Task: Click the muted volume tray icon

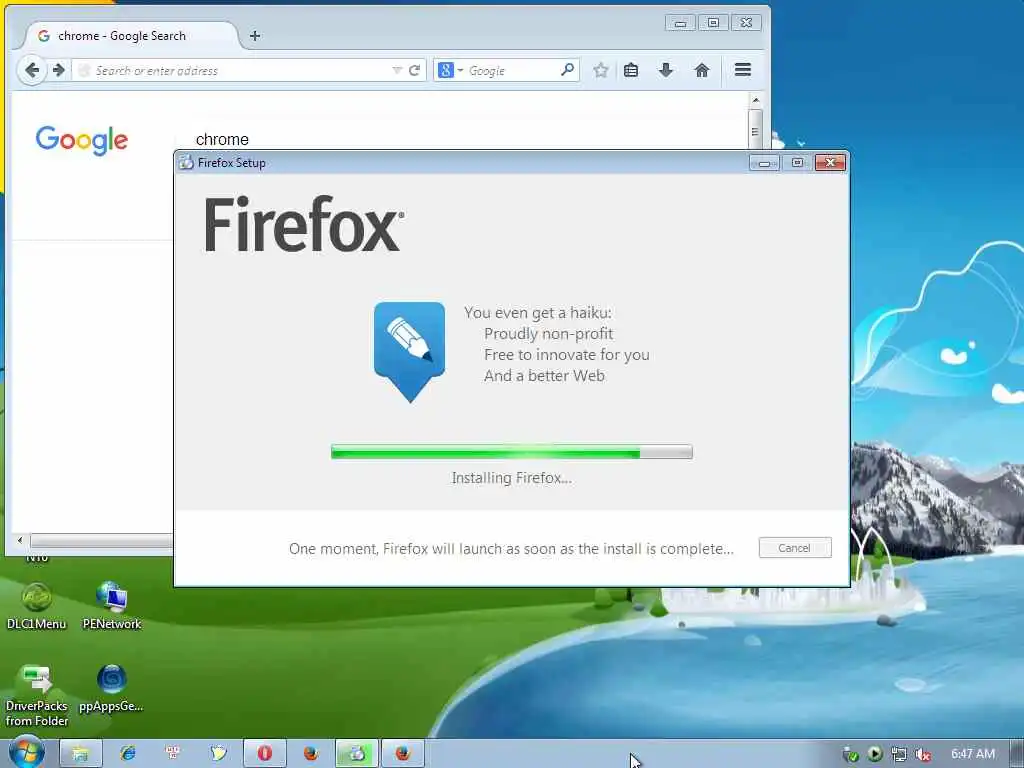Action: pos(923,754)
